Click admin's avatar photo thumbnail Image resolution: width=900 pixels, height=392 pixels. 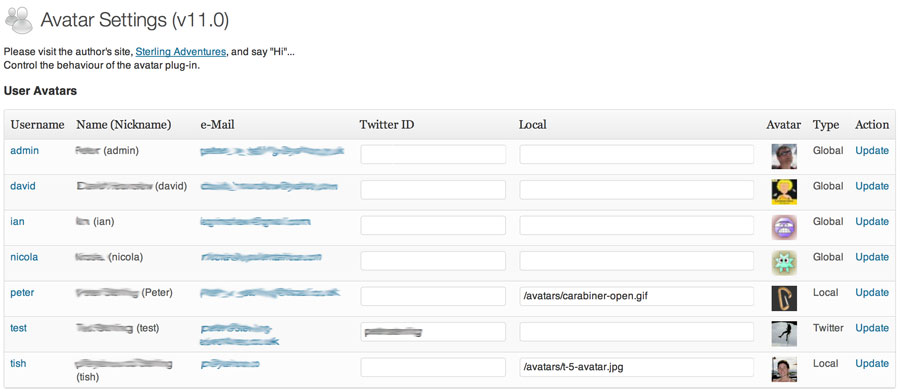coord(784,157)
